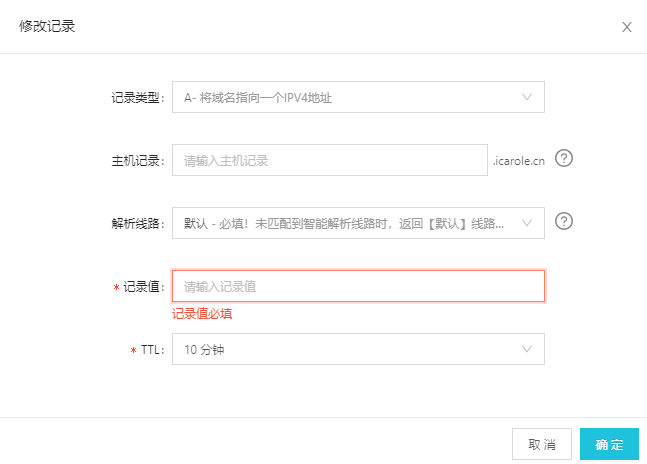Click the 取消 button

click(x=542, y=444)
